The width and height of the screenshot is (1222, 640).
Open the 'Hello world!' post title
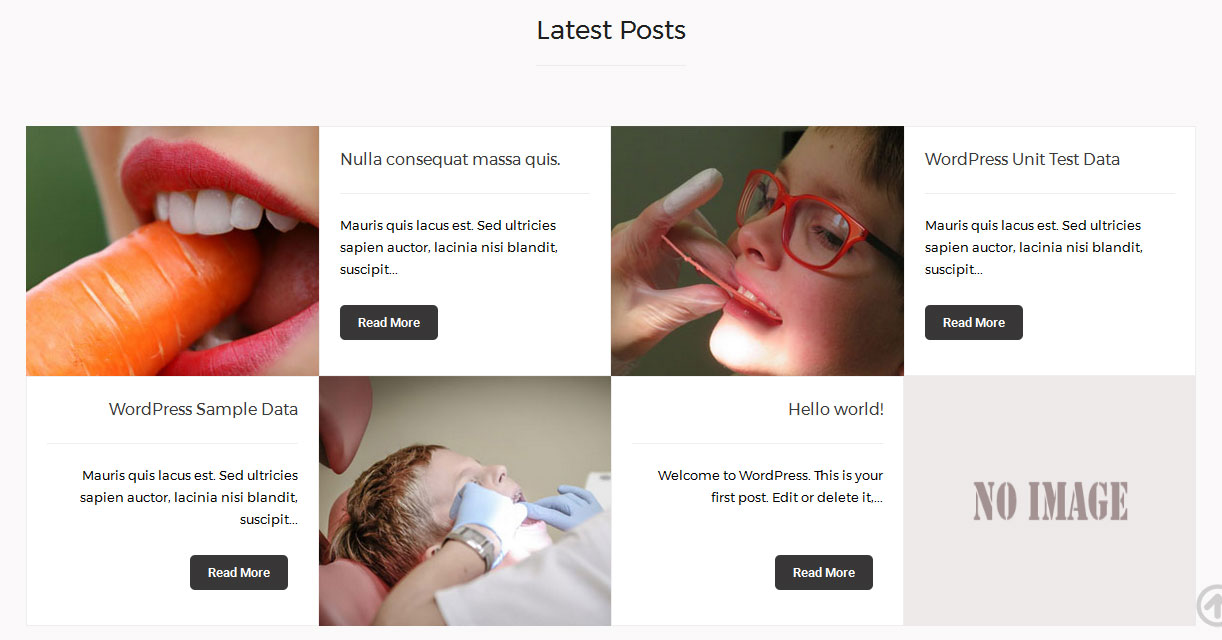tap(836, 409)
